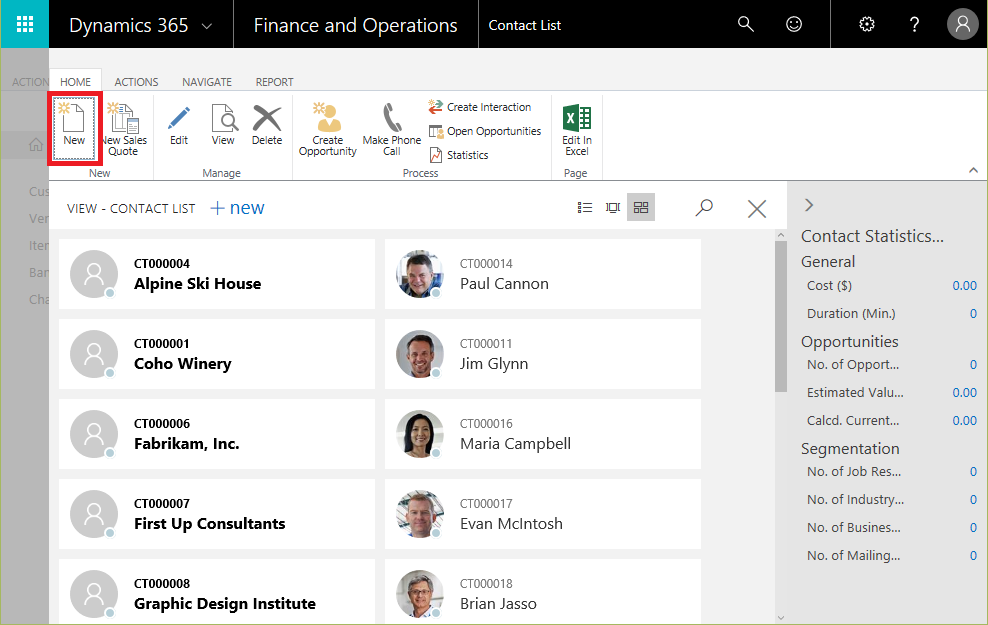Click Jim Glynn's profile photo
This screenshot has height=625, width=988.
(420, 354)
